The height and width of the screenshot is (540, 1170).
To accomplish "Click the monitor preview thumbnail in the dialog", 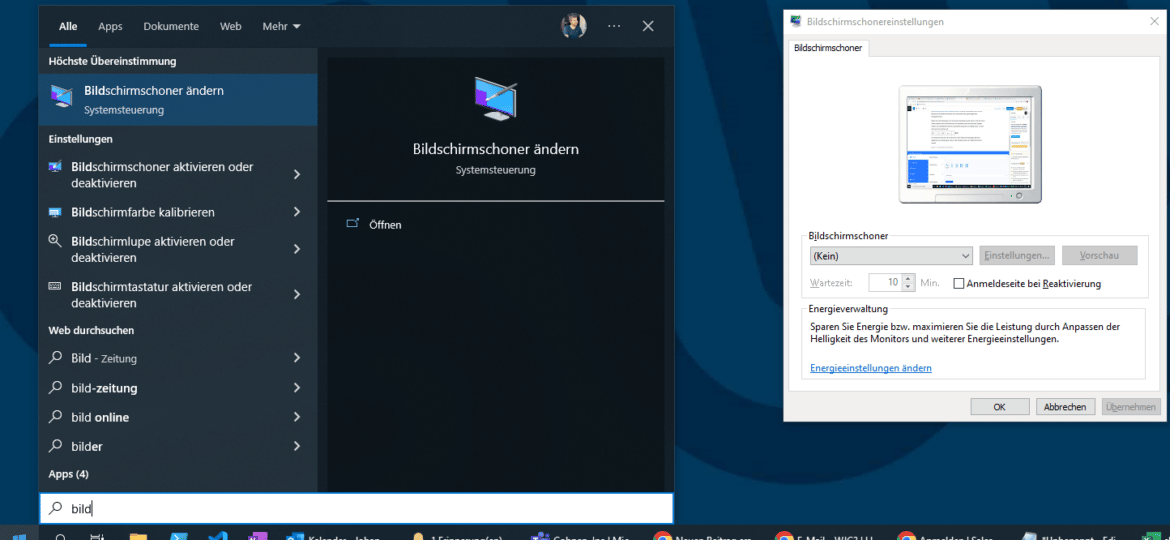I will (970, 143).
